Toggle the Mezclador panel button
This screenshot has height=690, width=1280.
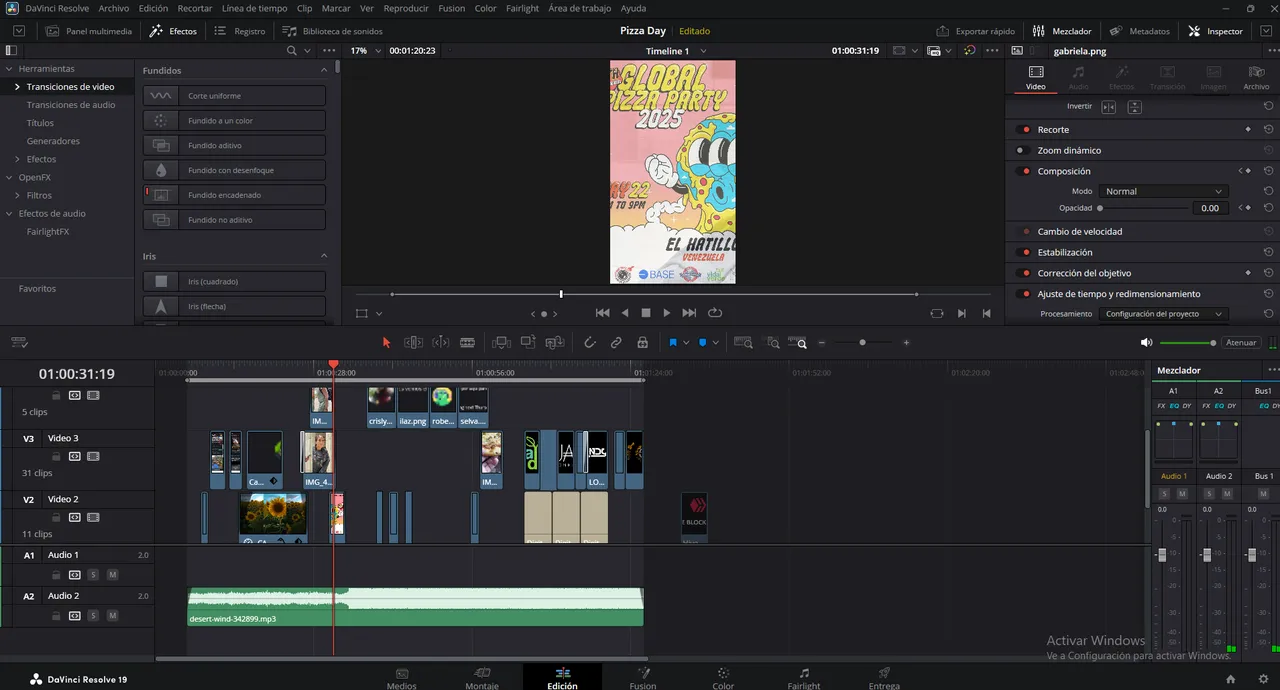[1062, 31]
